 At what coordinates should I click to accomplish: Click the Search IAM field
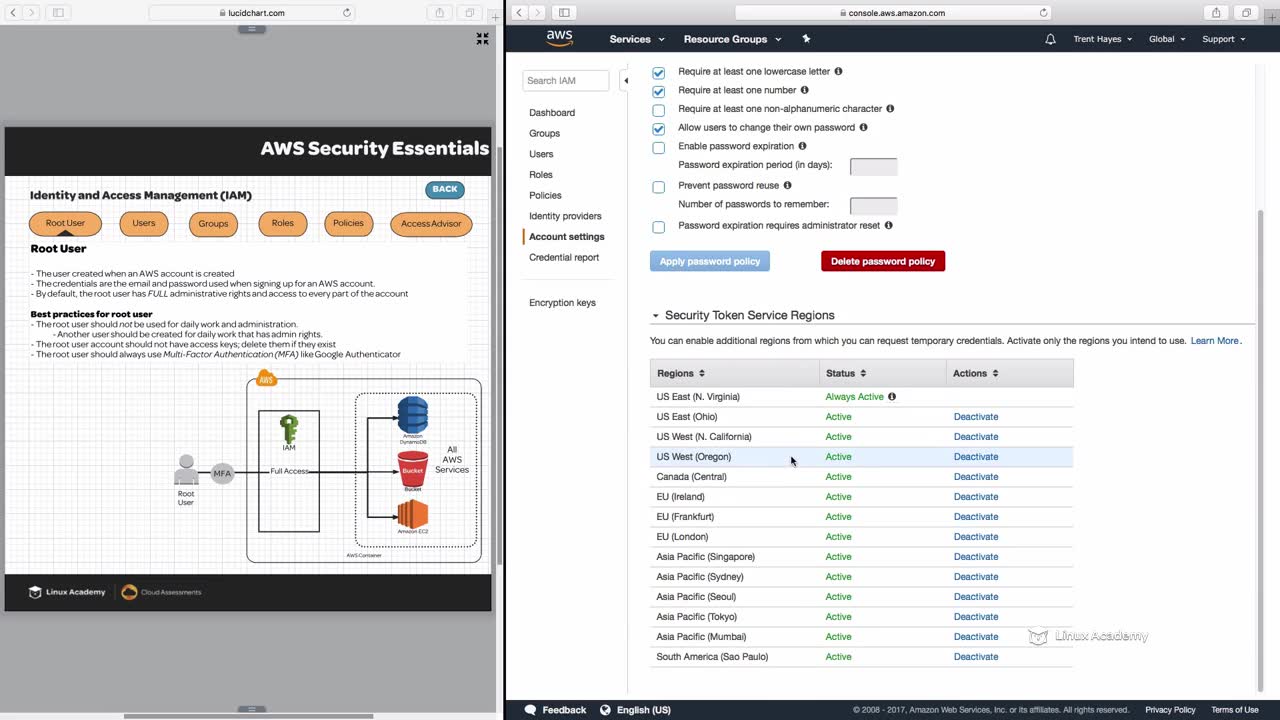[x=566, y=81]
